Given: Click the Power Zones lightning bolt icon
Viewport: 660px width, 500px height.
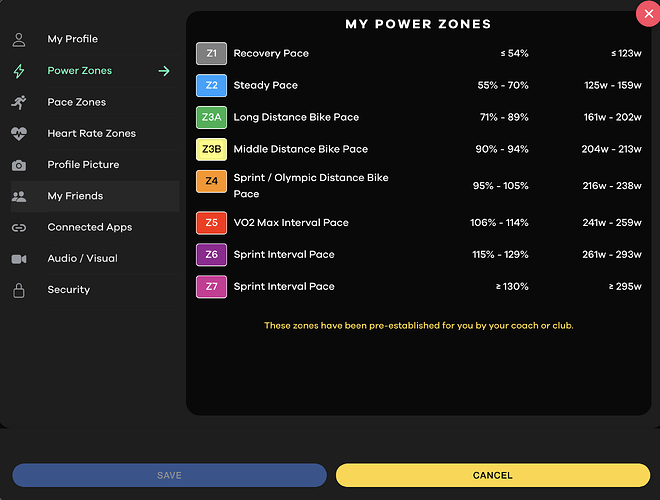Looking at the screenshot, I should coord(19,71).
